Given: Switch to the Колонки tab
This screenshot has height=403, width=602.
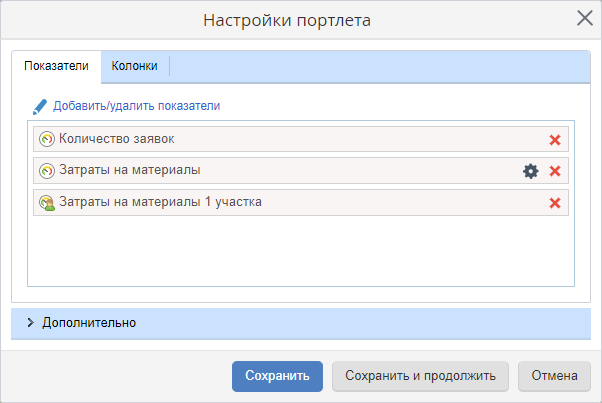Looking at the screenshot, I should (134, 66).
